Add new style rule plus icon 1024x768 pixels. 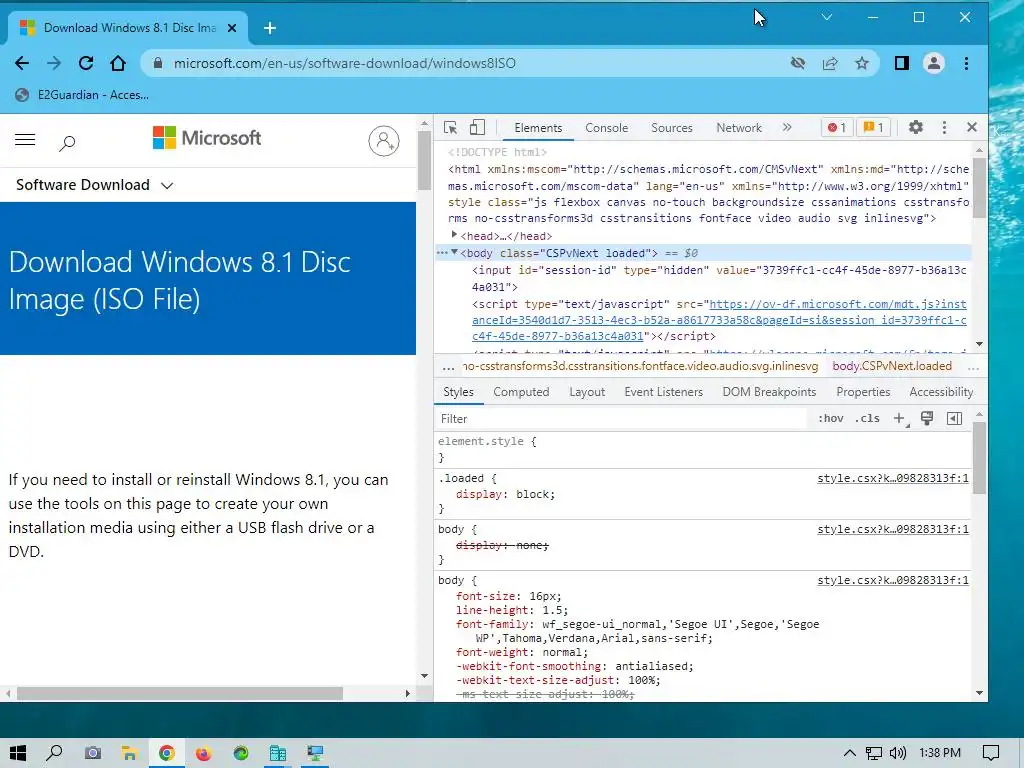click(x=900, y=419)
